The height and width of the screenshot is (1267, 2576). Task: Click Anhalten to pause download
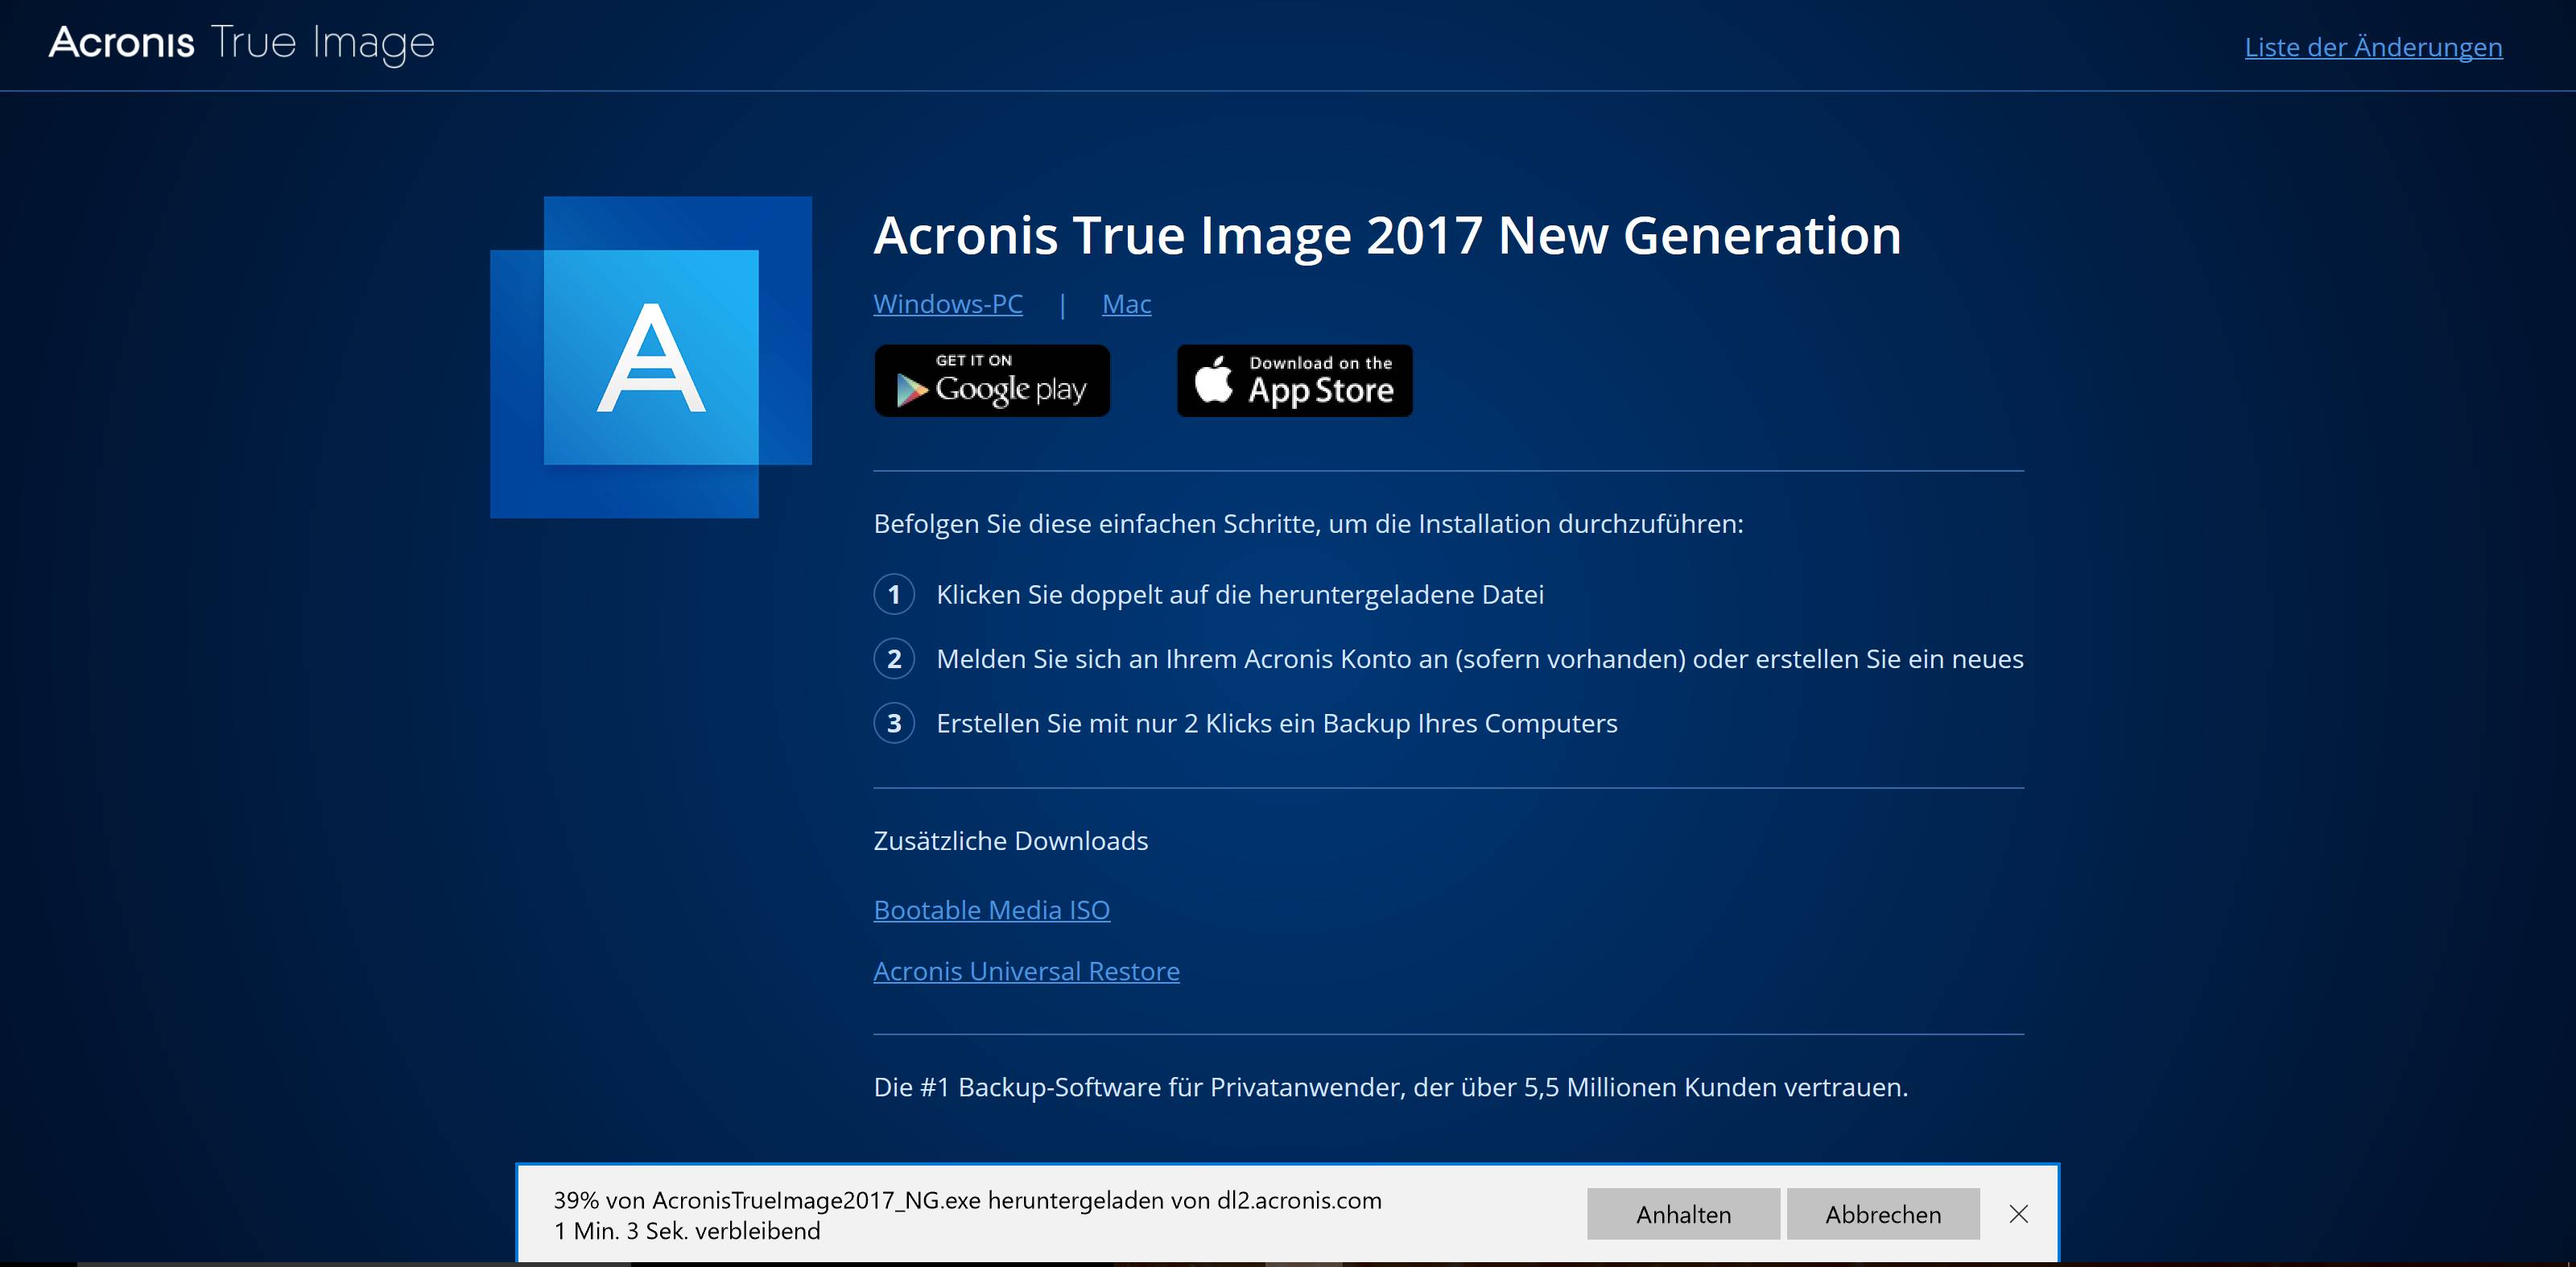tap(1686, 1215)
